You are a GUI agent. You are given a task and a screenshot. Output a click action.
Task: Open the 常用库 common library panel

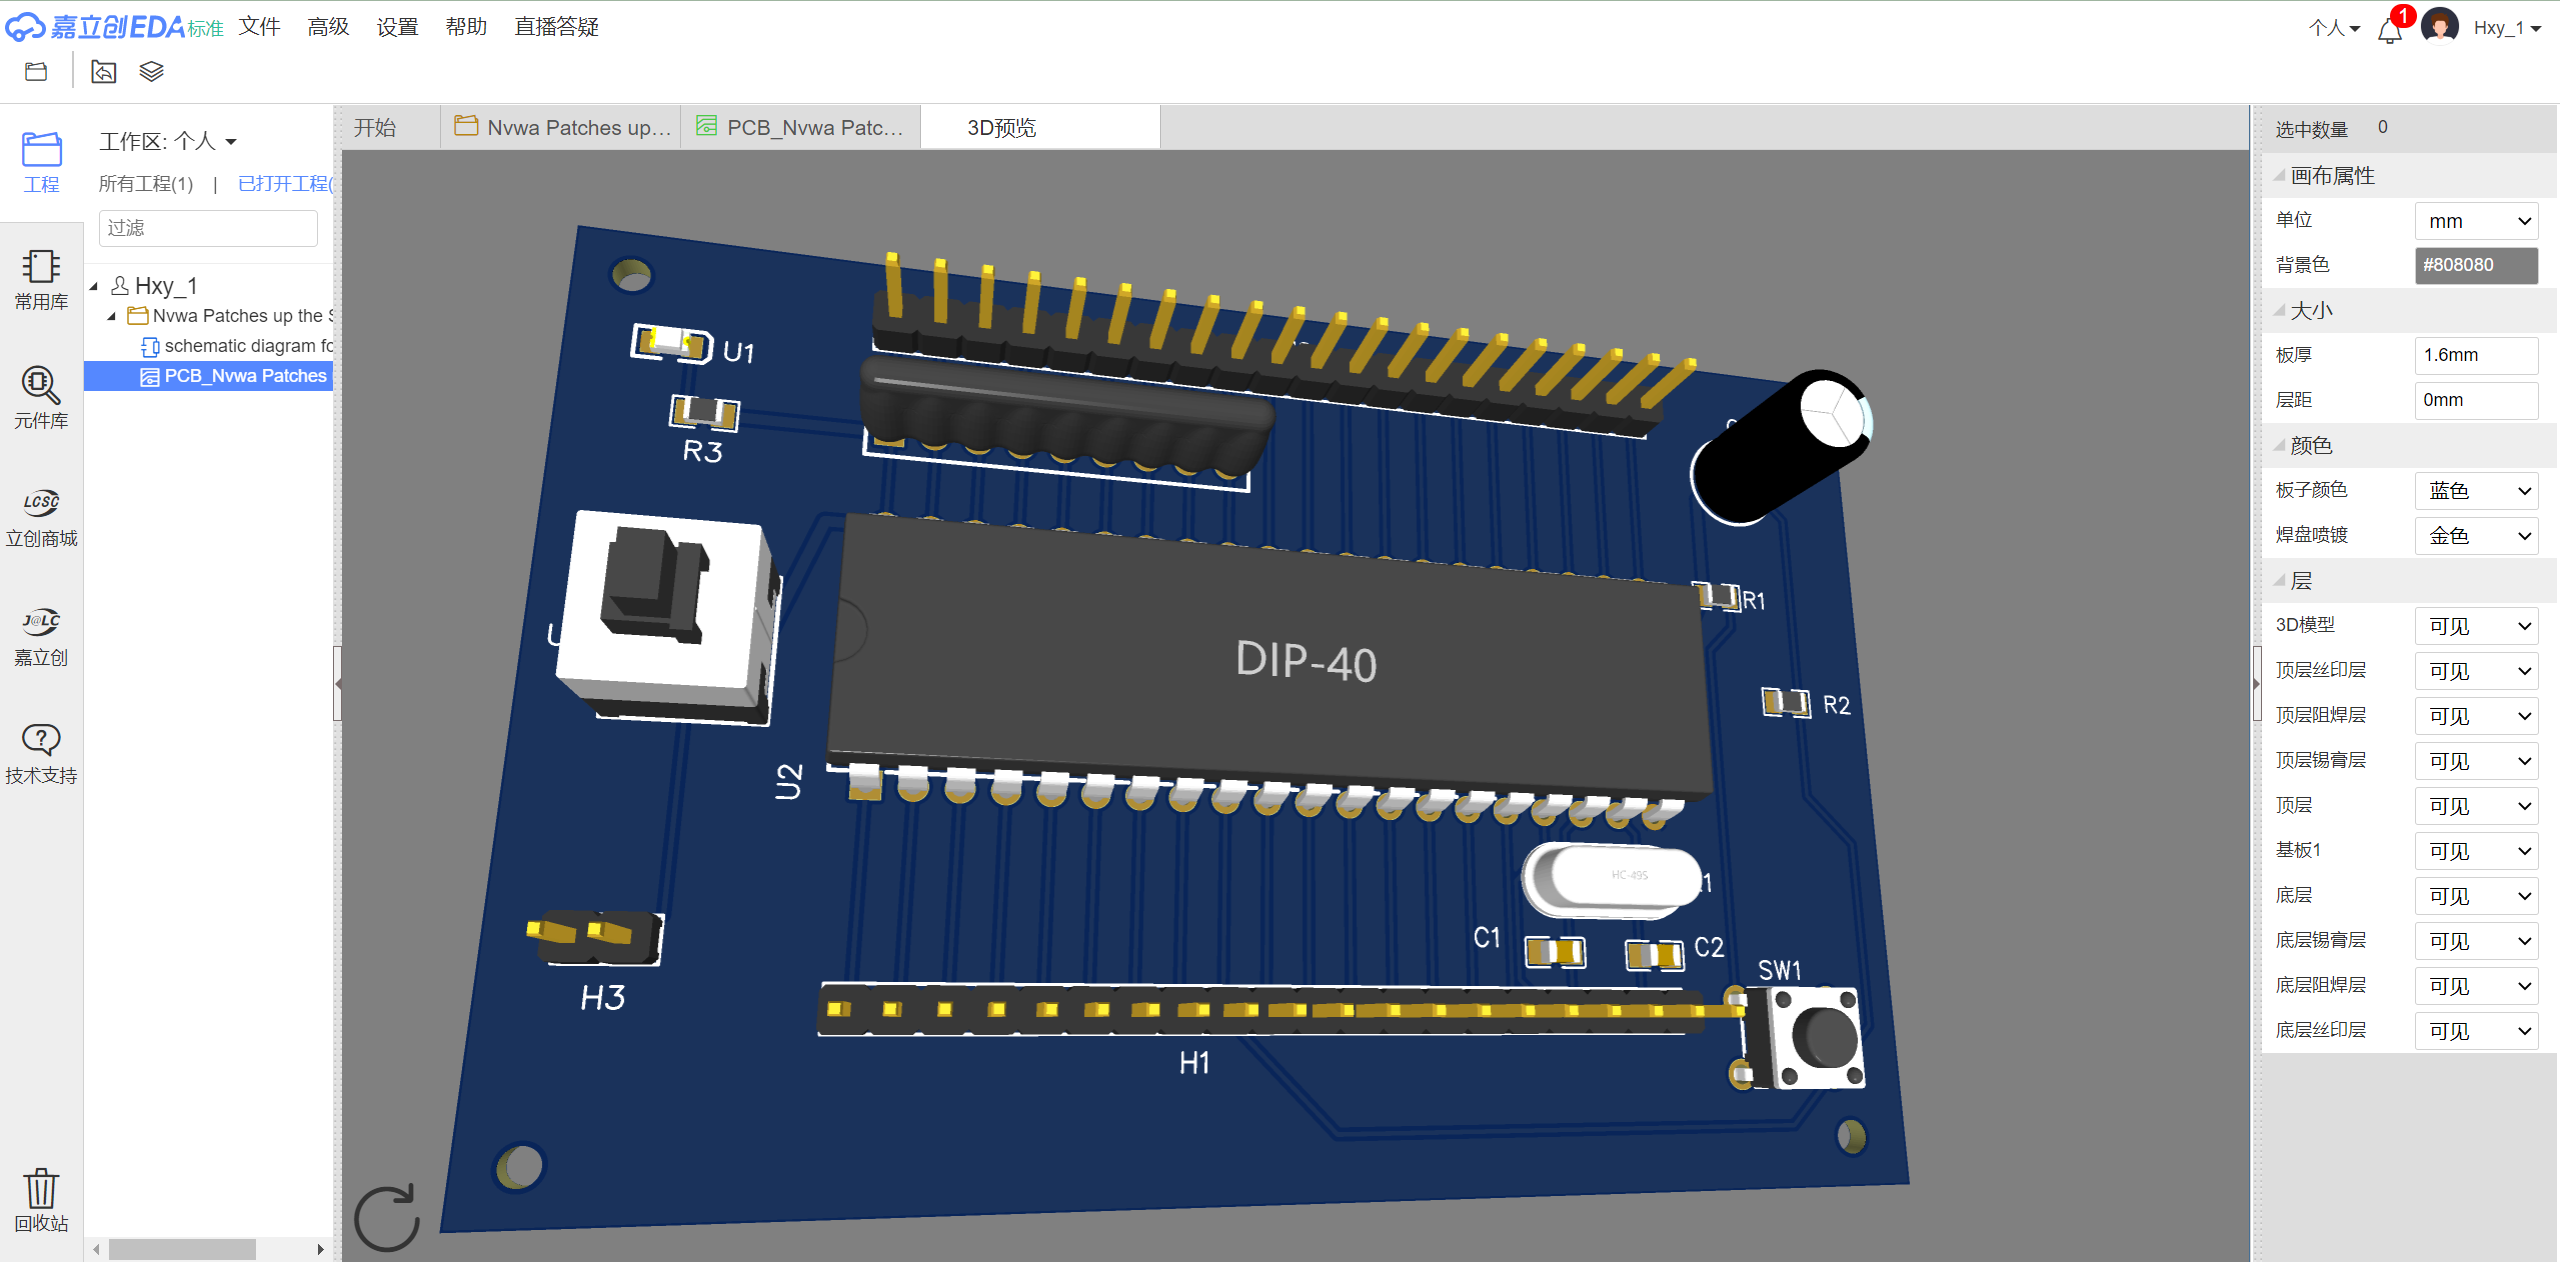click(x=41, y=279)
